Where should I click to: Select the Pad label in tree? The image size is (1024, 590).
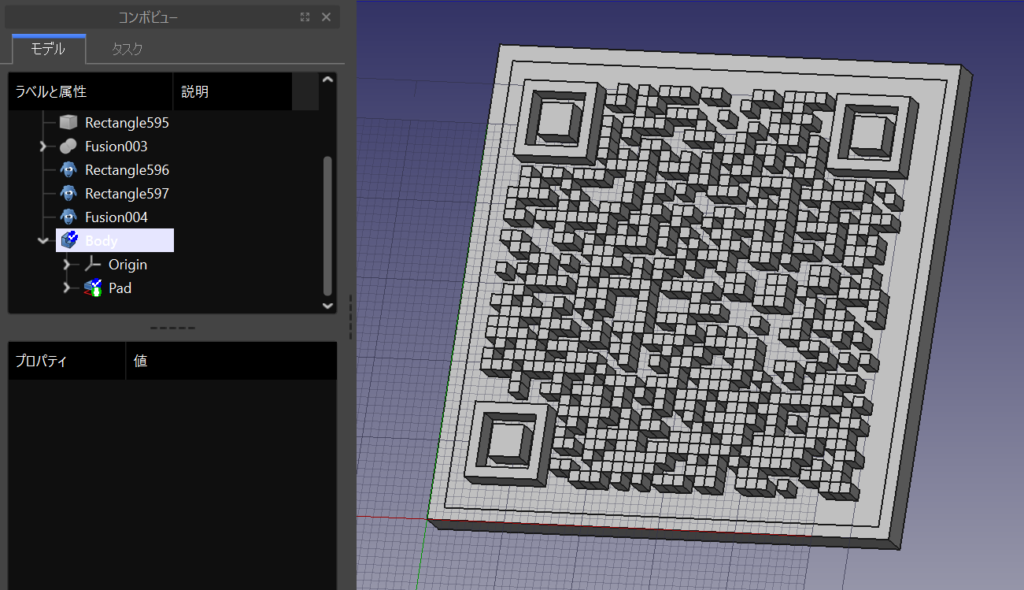[120, 288]
